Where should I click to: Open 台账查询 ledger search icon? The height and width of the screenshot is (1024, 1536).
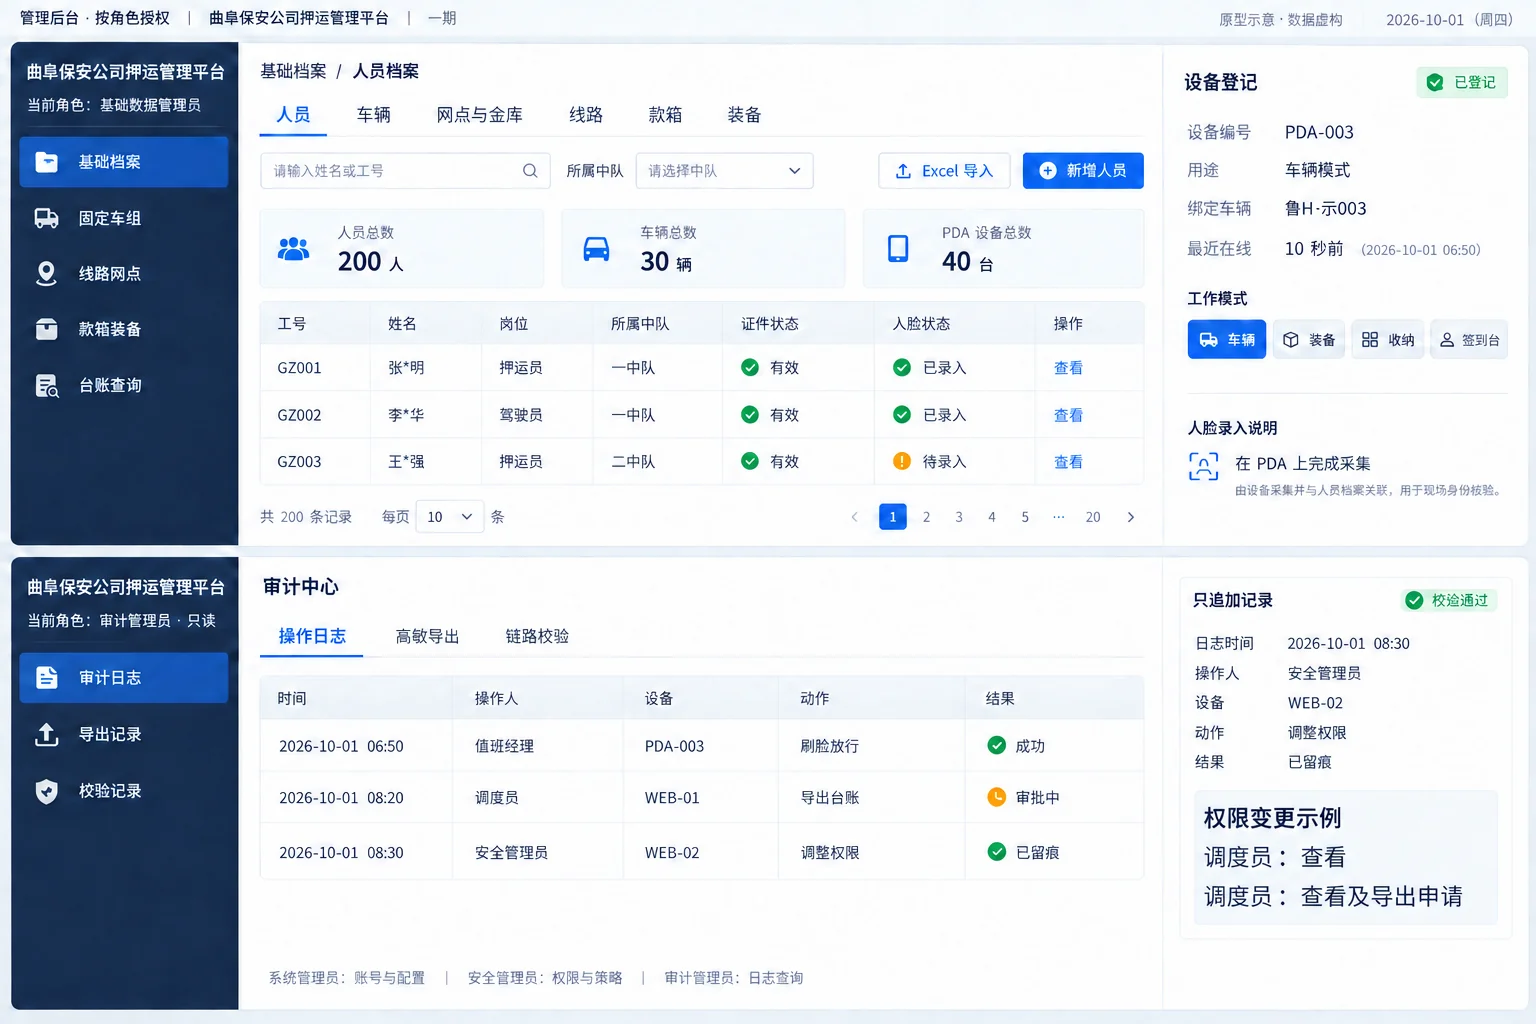(x=47, y=386)
